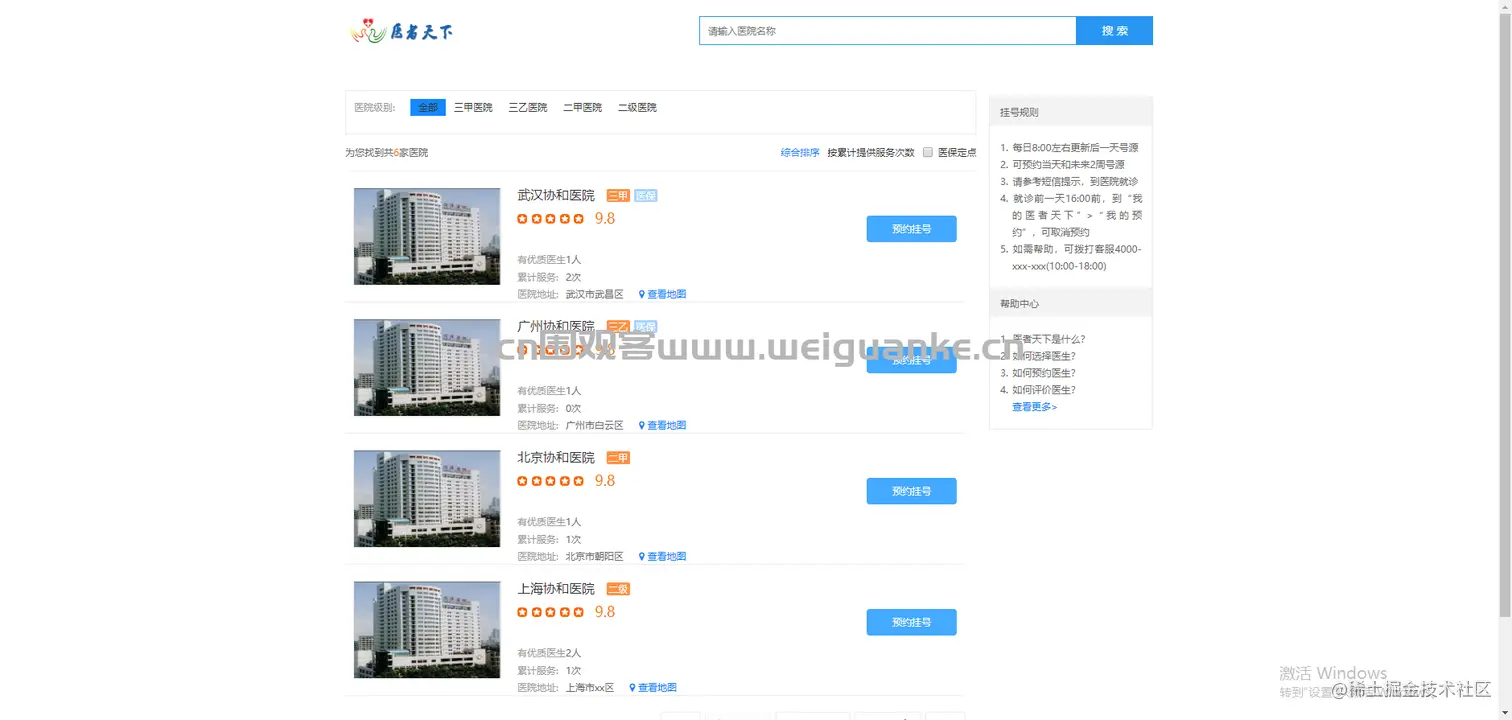Click the 搜索 search button
Viewport: 1512px width, 720px height.
[1114, 31]
